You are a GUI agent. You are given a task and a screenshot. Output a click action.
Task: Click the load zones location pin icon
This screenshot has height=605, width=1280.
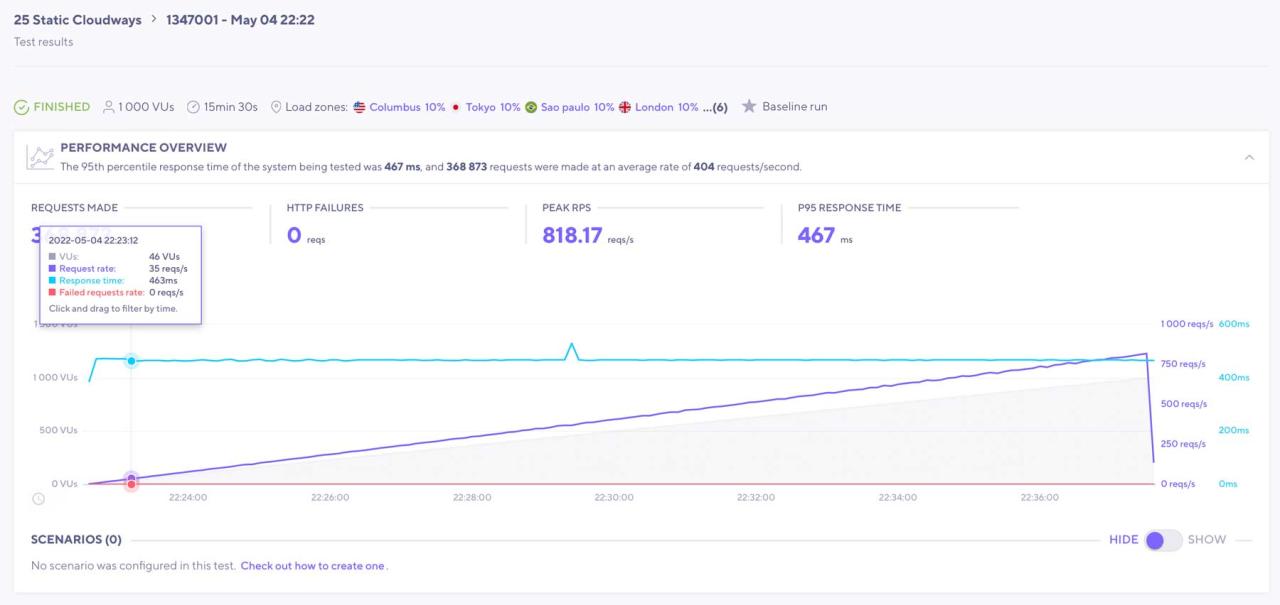[x=276, y=107]
